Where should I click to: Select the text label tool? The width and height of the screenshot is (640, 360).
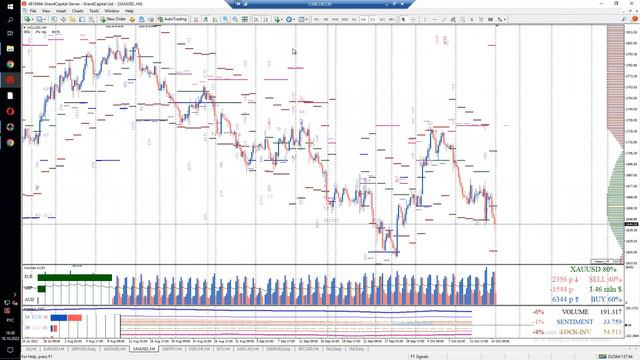(x=481, y=19)
